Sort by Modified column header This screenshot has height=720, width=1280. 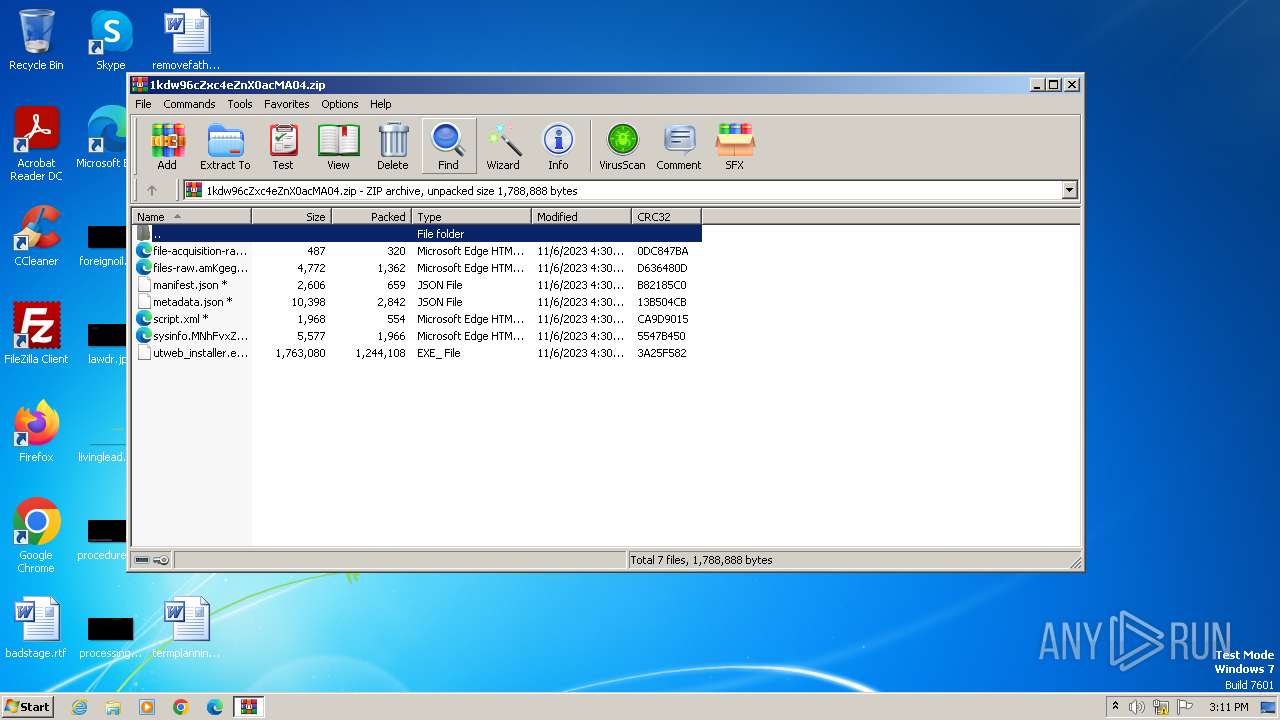(x=582, y=216)
